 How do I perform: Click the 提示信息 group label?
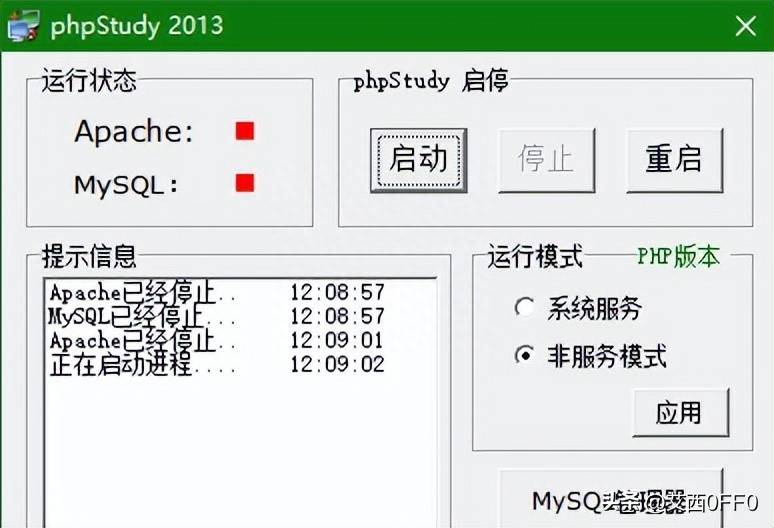point(89,256)
